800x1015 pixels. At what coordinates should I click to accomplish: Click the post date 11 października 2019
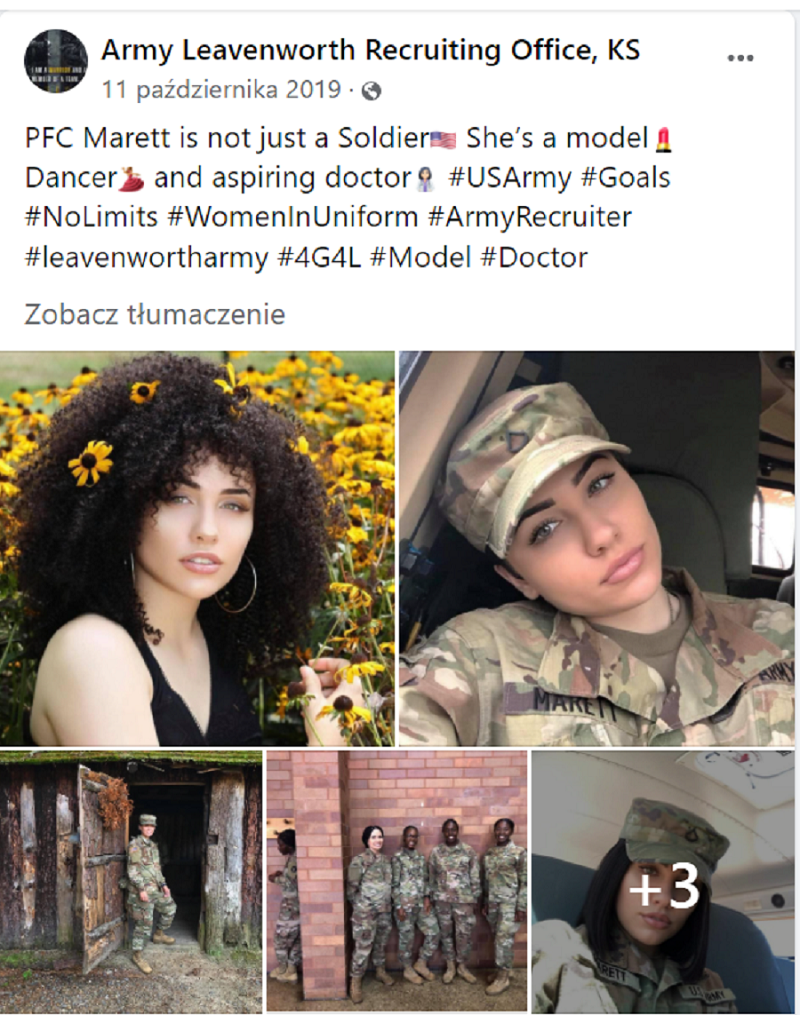click(x=221, y=89)
